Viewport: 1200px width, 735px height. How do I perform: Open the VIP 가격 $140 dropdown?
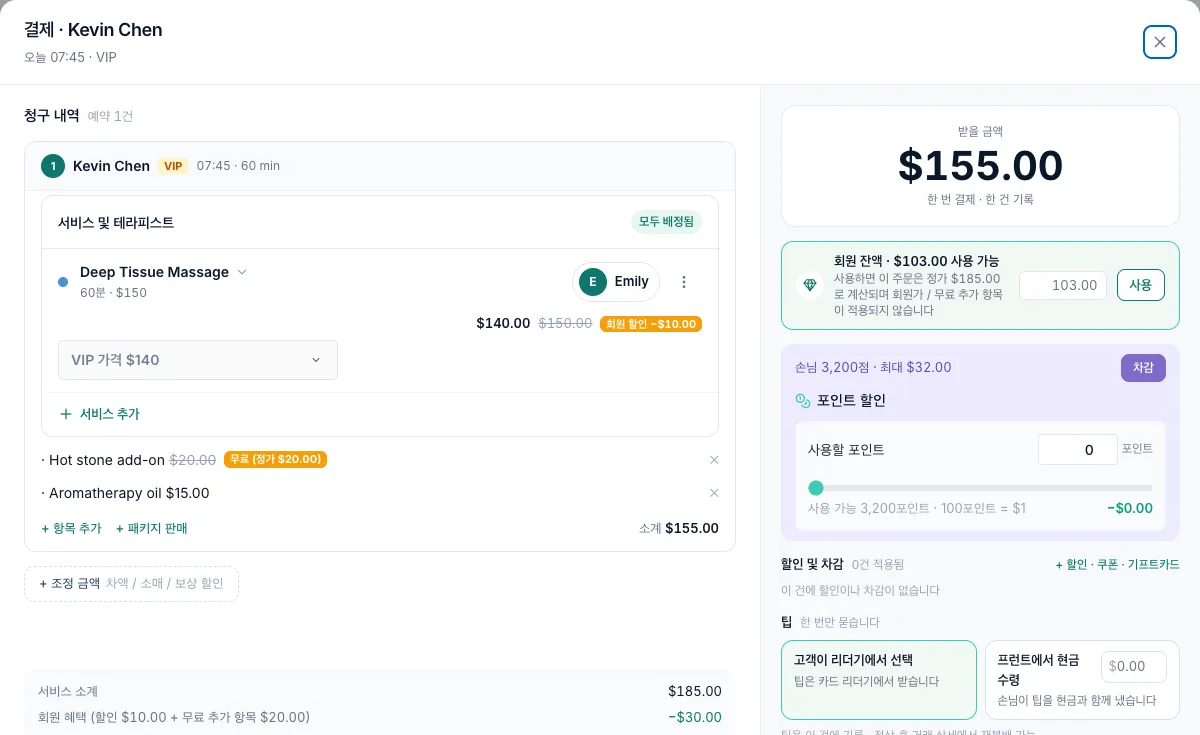[198, 360]
